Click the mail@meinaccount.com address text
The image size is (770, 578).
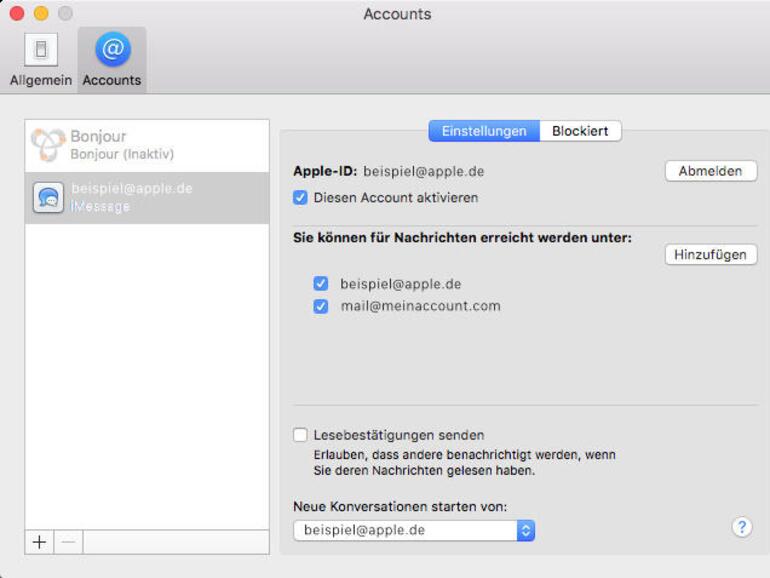[420, 306]
